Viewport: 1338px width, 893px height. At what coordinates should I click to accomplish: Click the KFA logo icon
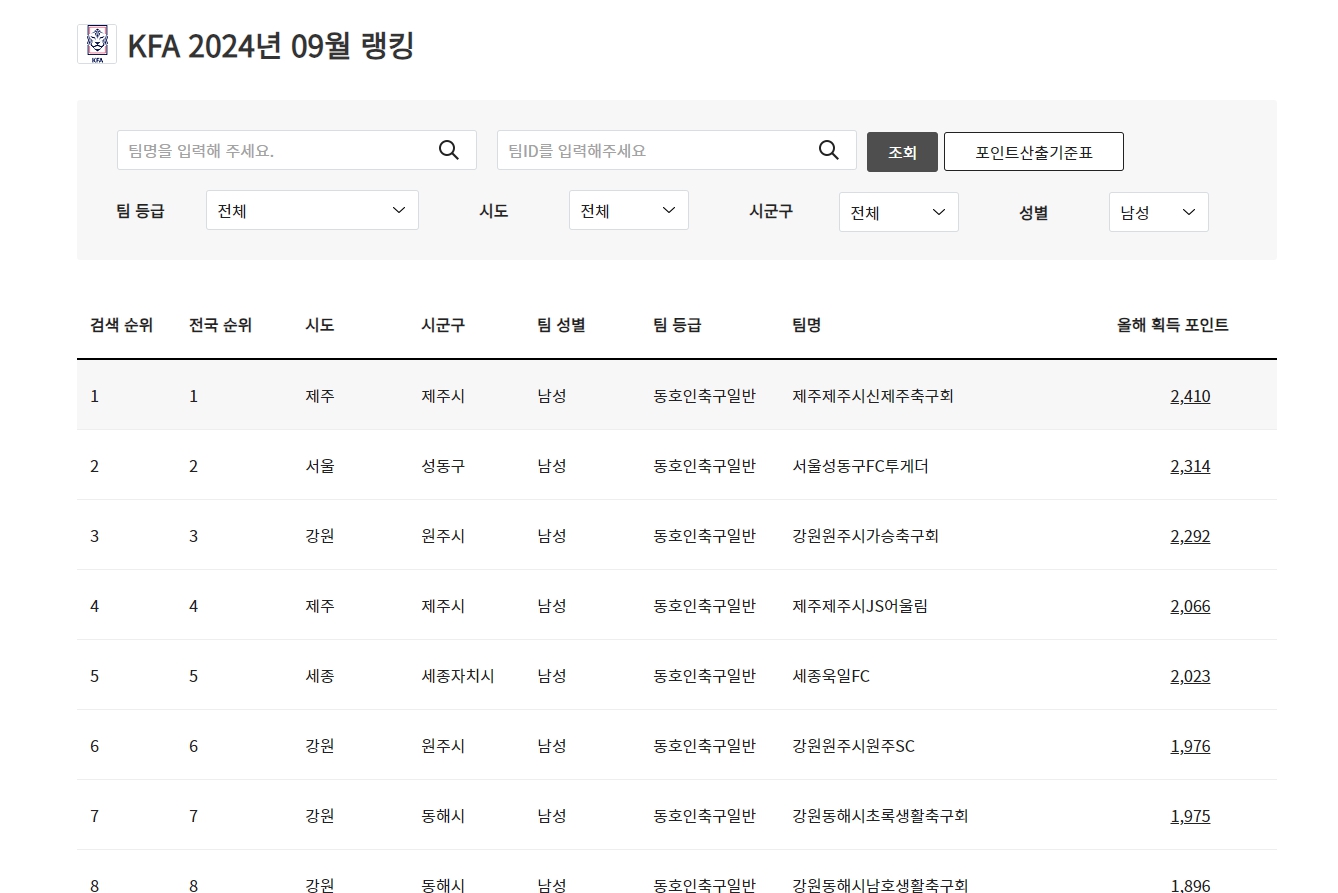pos(97,44)
